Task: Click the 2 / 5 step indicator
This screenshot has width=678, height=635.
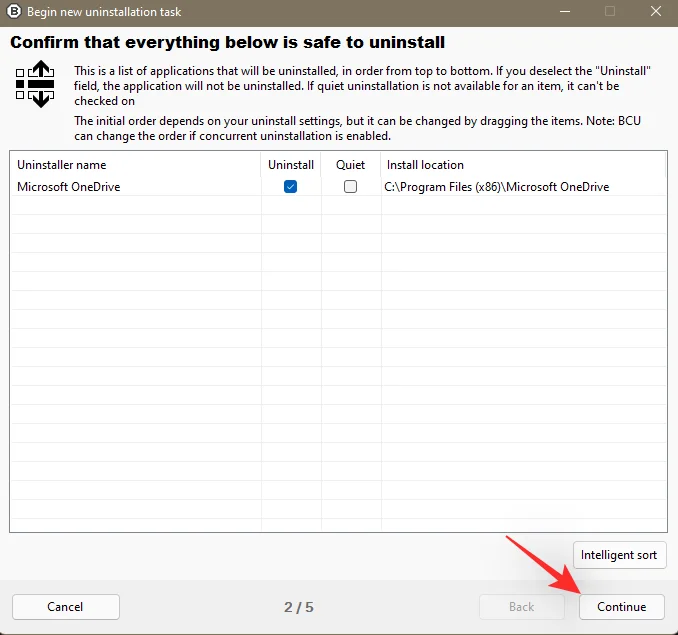Action: (299, 607)
